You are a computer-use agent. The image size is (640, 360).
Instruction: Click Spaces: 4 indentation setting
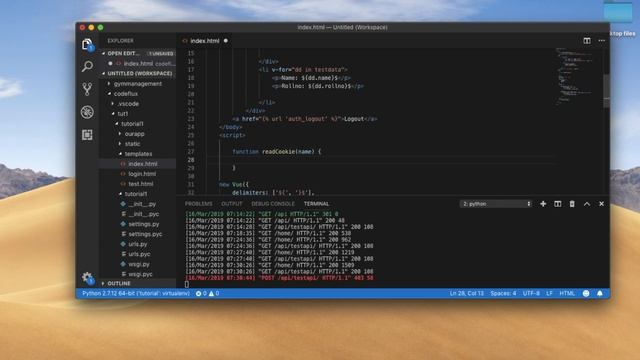click(x=503, y=293)
